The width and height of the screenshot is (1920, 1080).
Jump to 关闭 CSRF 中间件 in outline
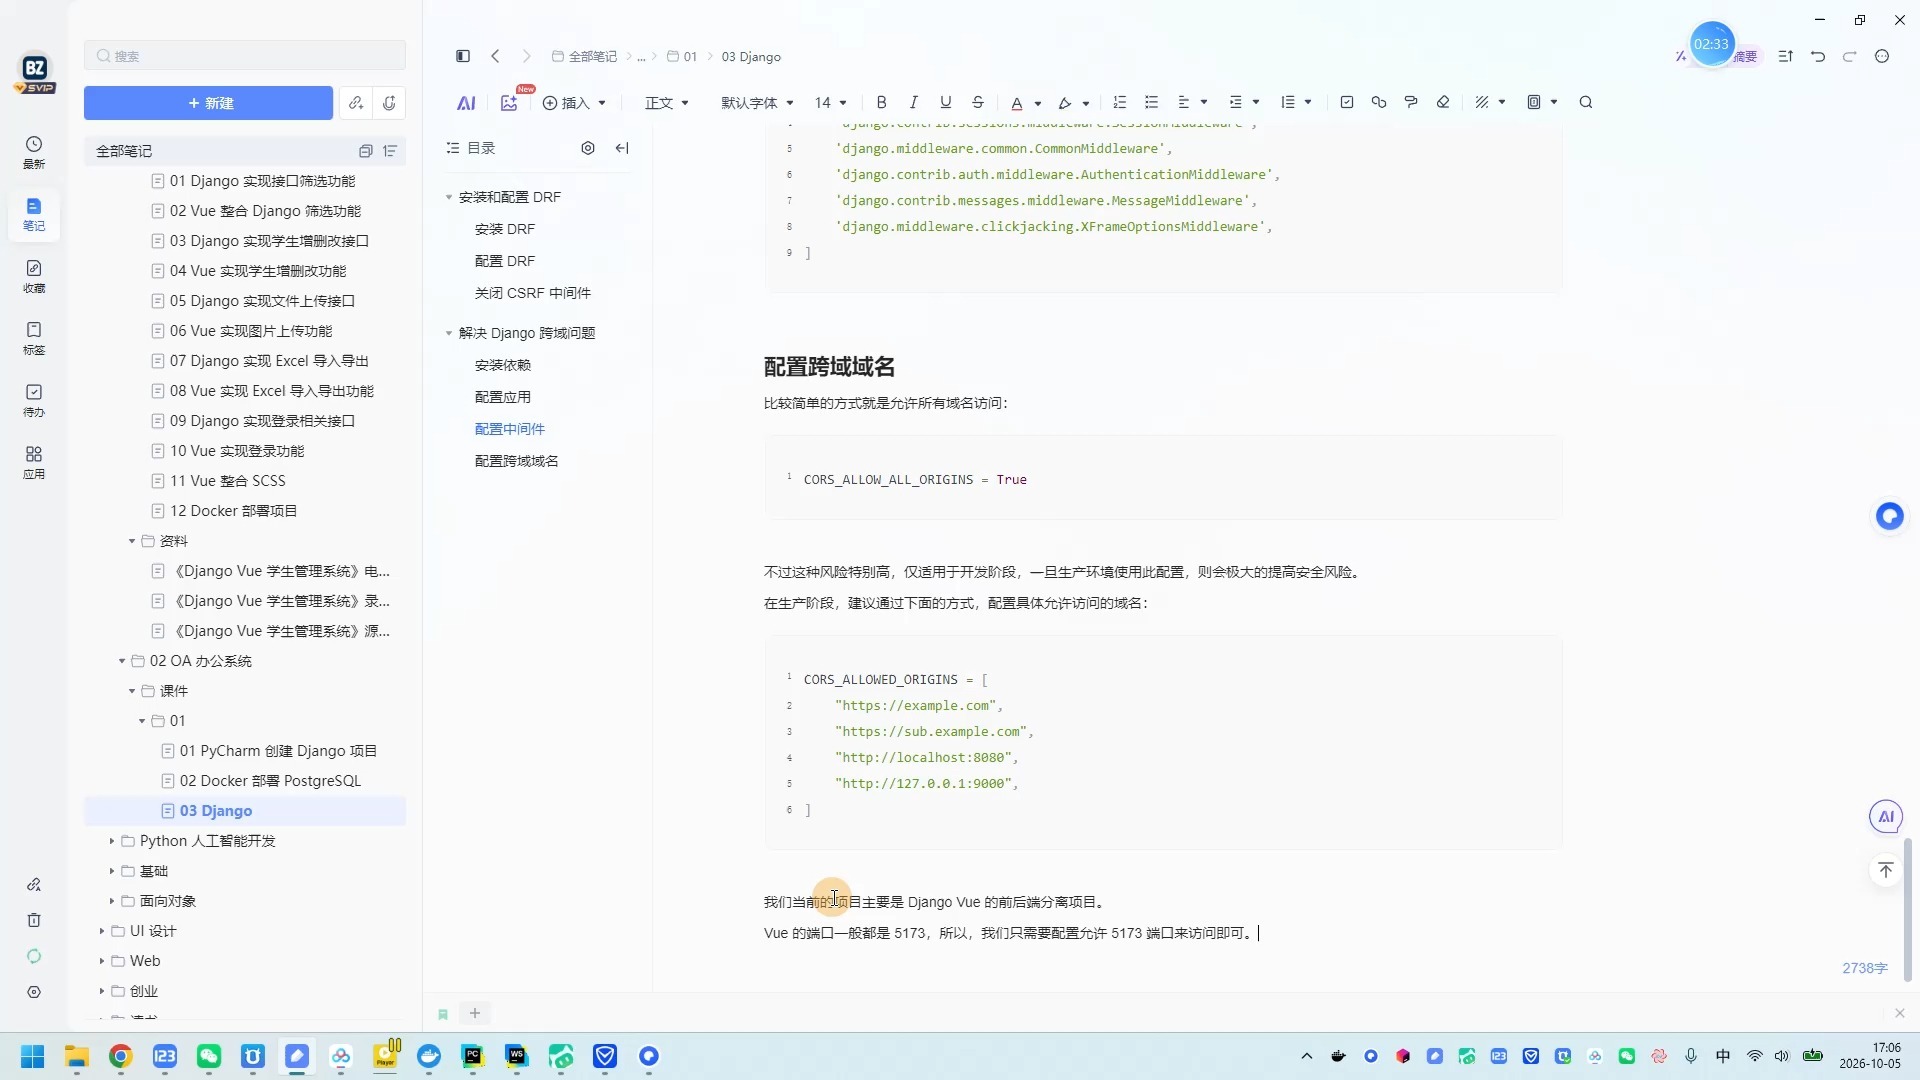(x=532, y=293)
